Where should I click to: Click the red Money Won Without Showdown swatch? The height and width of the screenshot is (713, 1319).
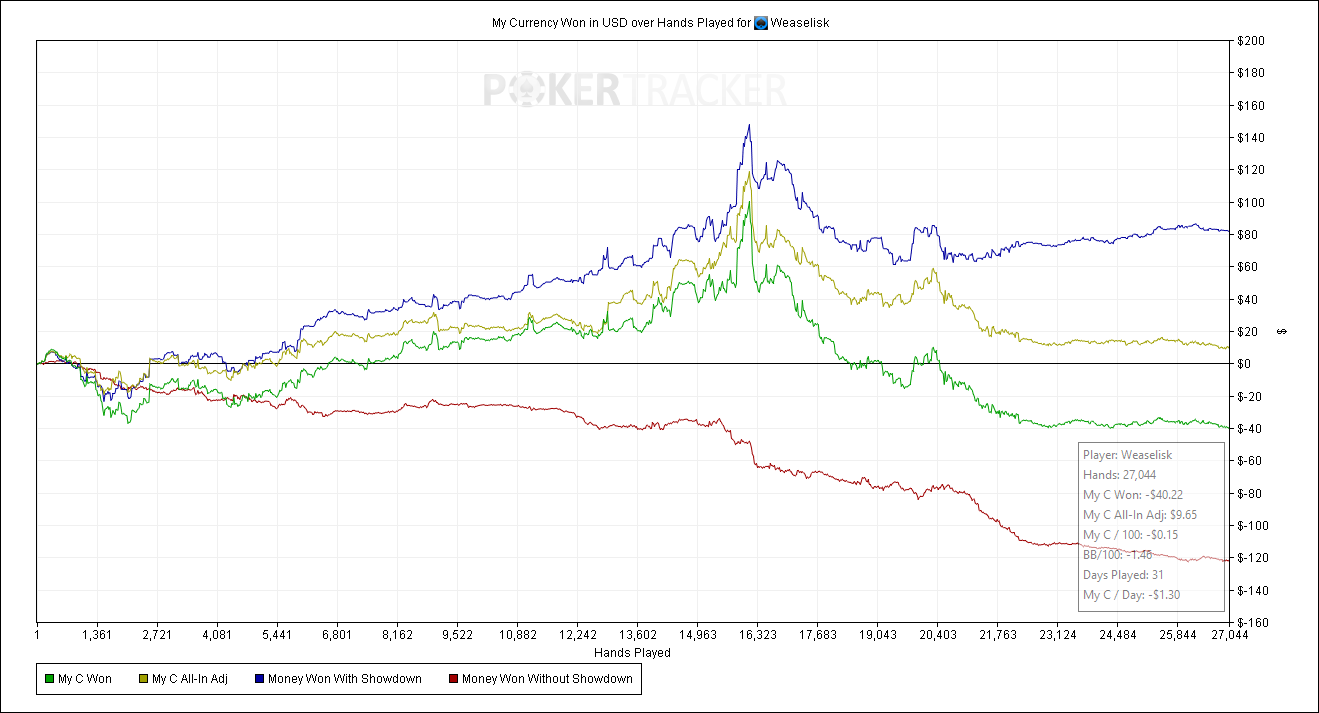point(452,679)
